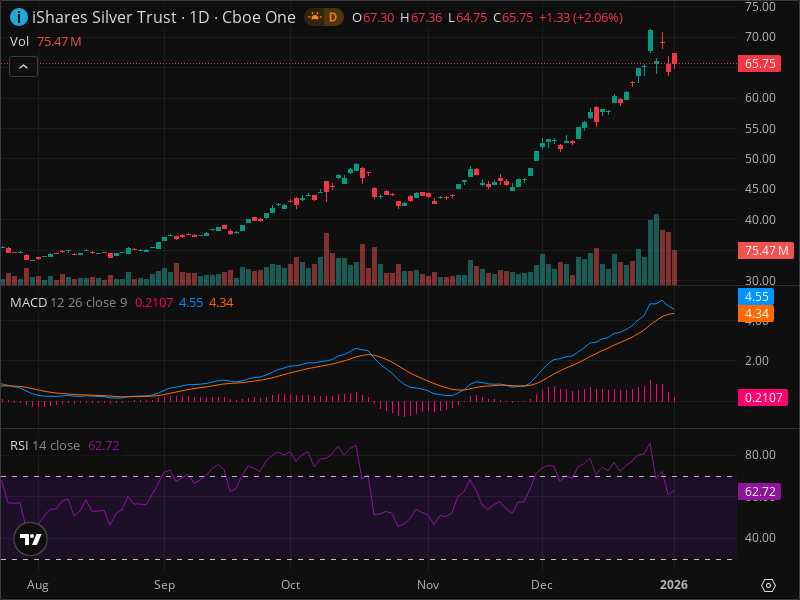Screen dimensions: 800x600
Task: Select the RSI 14 close legend
Action: point(45,445)
